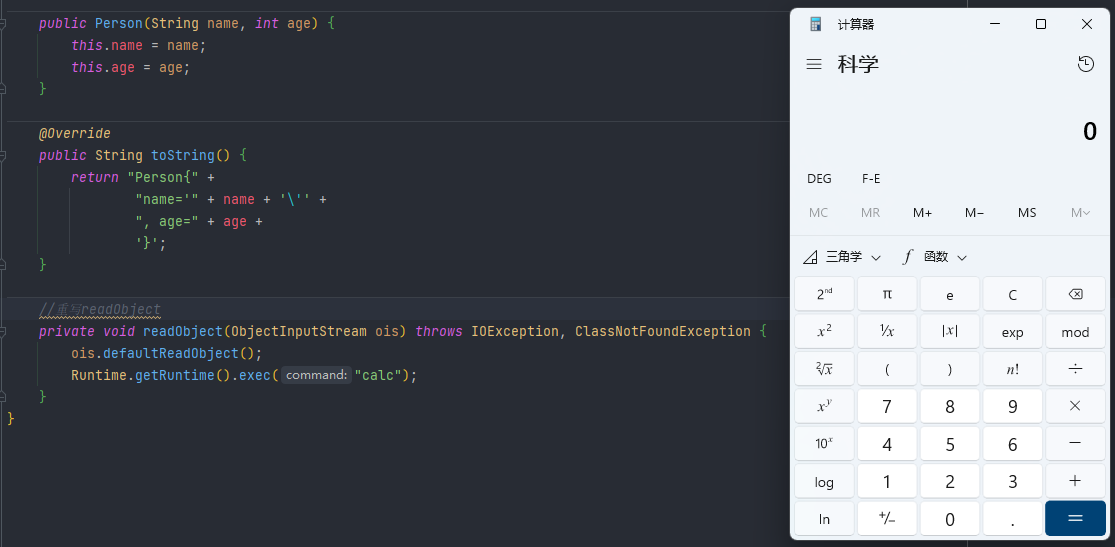
Task: Click the absolute value |x| key
Action: click(949, 331)
